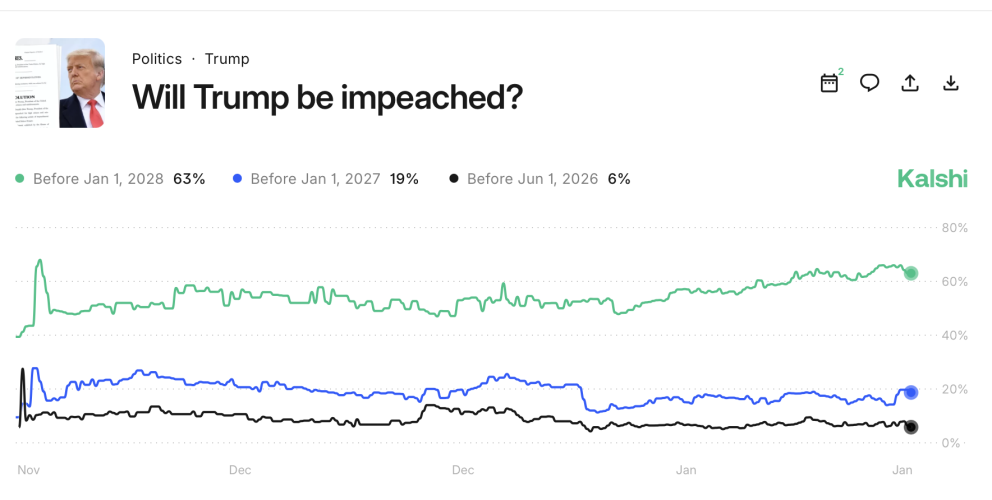Click the "Will Trump be impeached?" title

327,97
